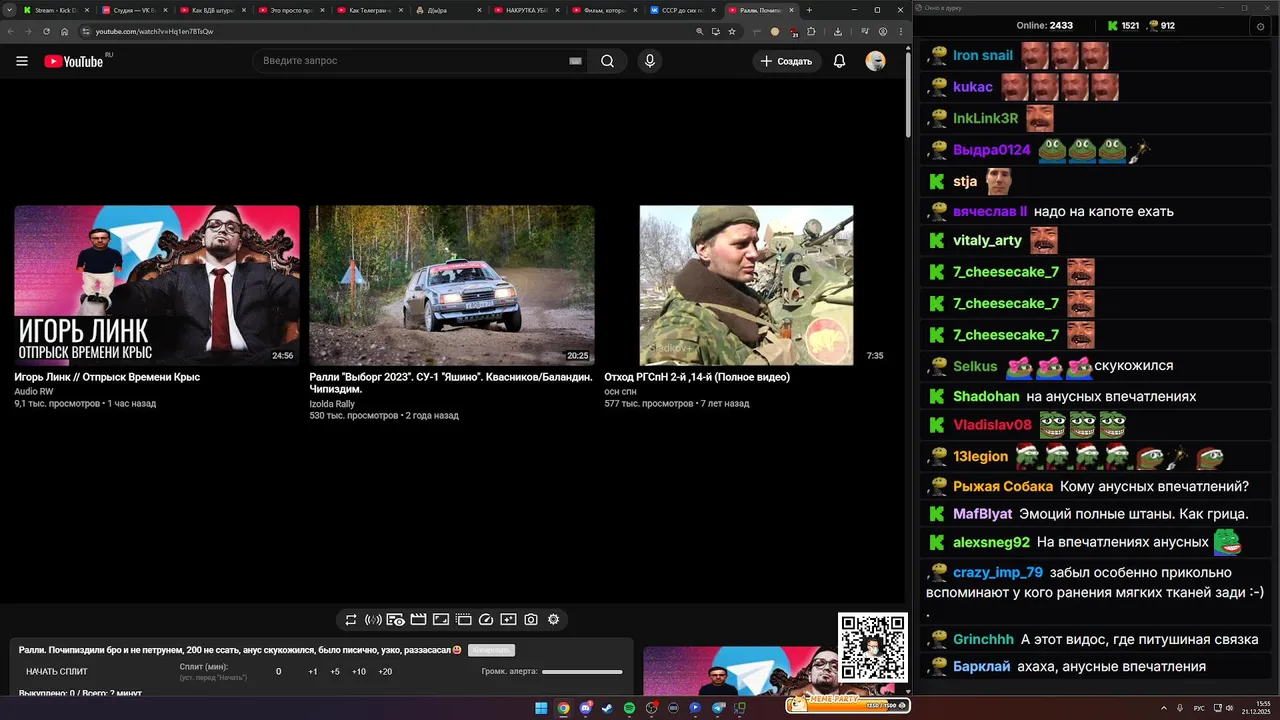
Task: Open the browser extensions puzzle icon
Action: (813, 31)
